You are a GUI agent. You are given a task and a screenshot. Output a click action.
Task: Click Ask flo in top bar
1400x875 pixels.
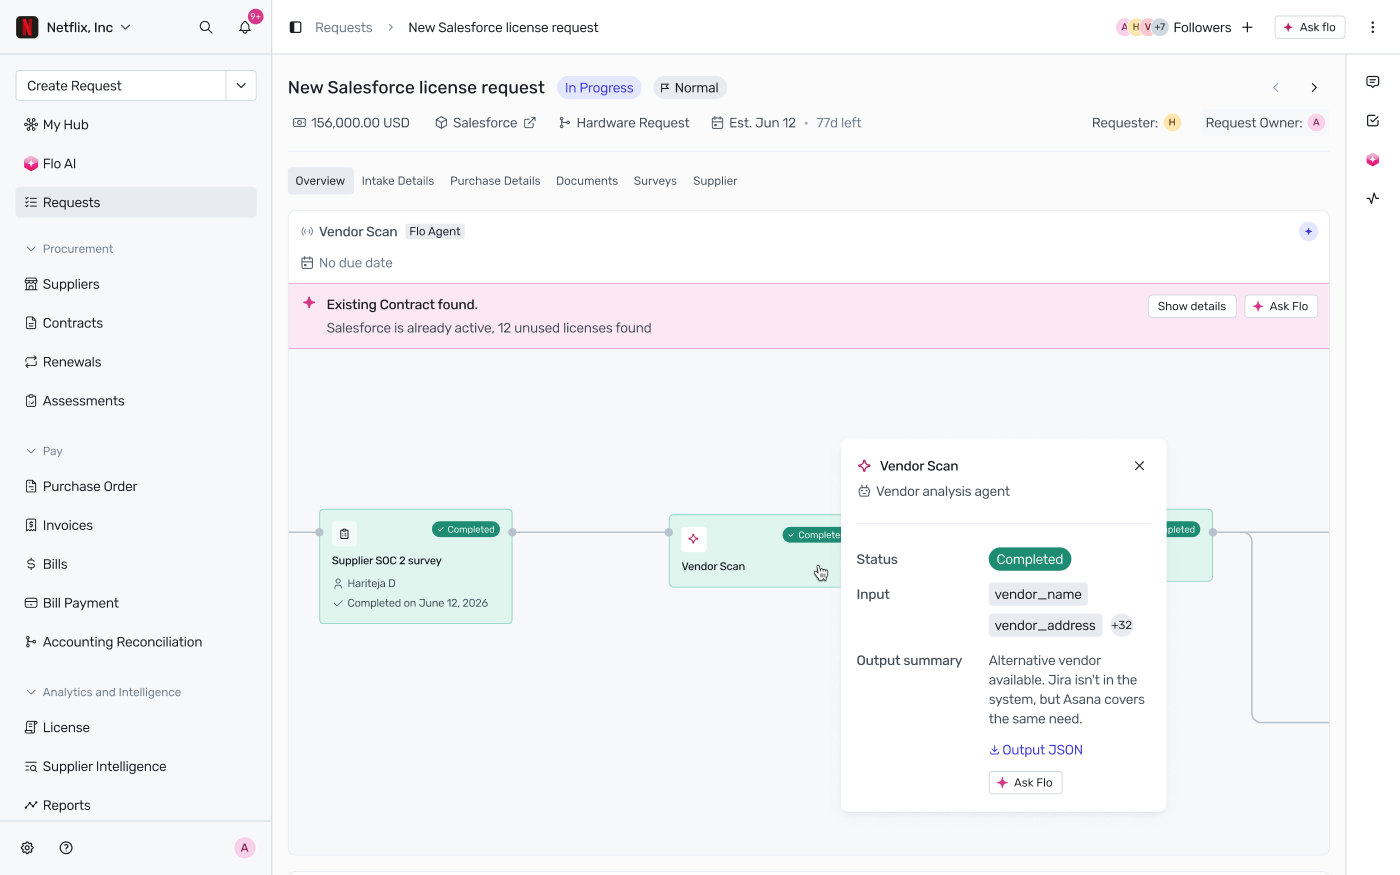pos(1309,27)
